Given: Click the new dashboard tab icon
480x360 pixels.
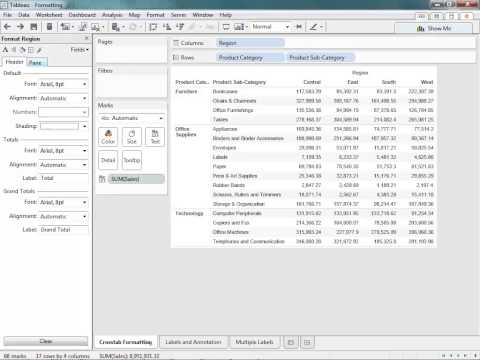Looking at the screenshot, I should click(307, 342).
